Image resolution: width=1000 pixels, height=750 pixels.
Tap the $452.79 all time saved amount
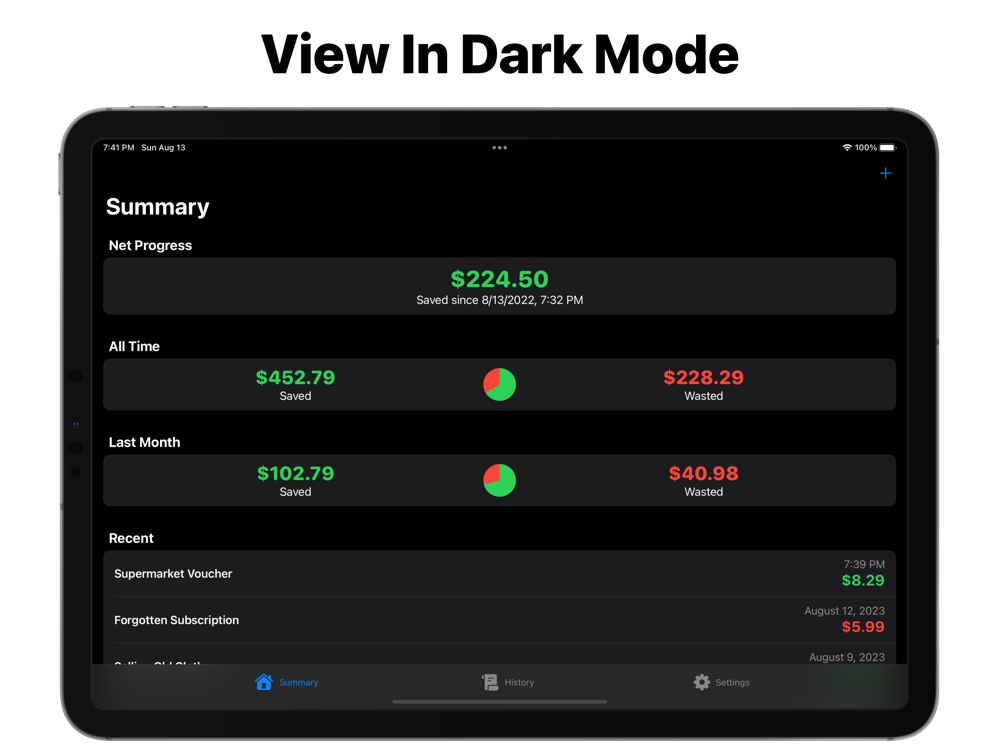click(x=295, y=377)
